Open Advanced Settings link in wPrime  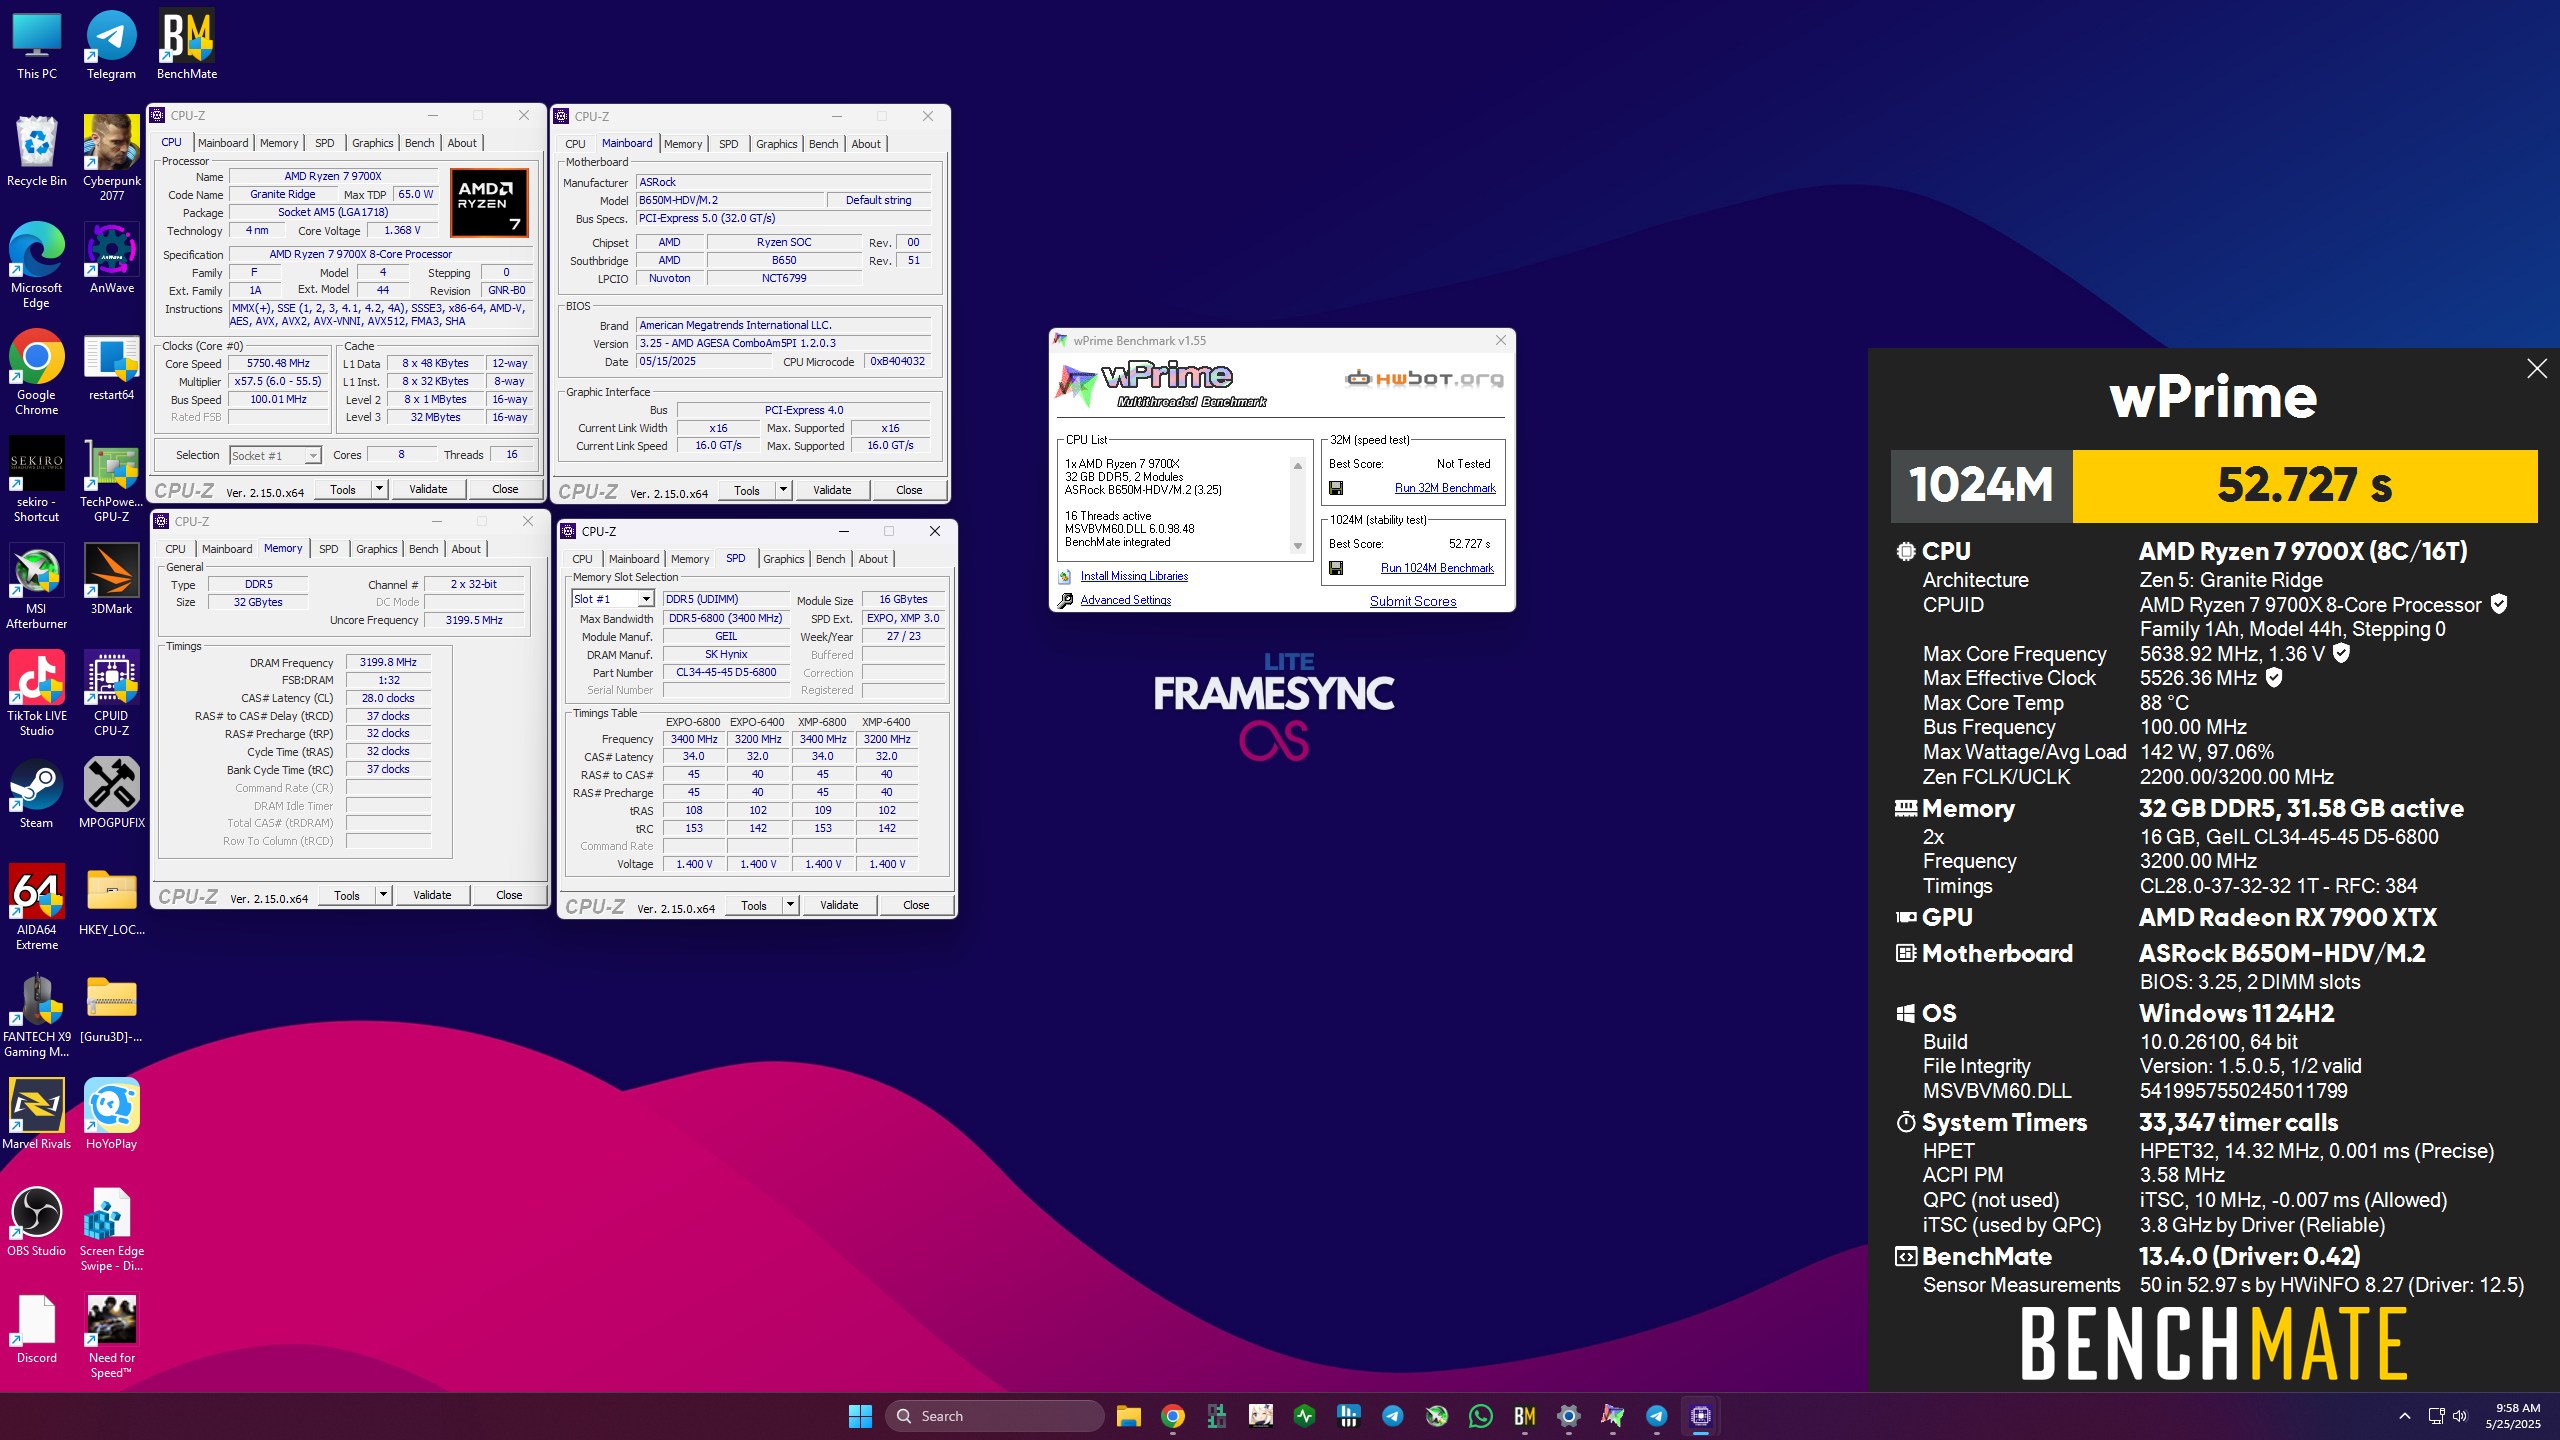(1125, 600)
